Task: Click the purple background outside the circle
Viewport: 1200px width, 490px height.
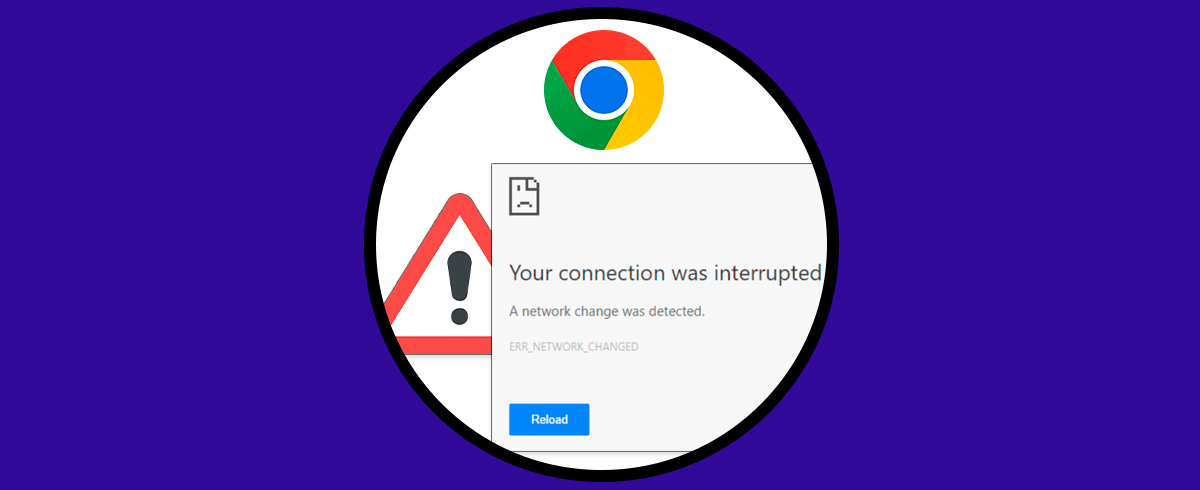Action: click(x=150, y=245)
